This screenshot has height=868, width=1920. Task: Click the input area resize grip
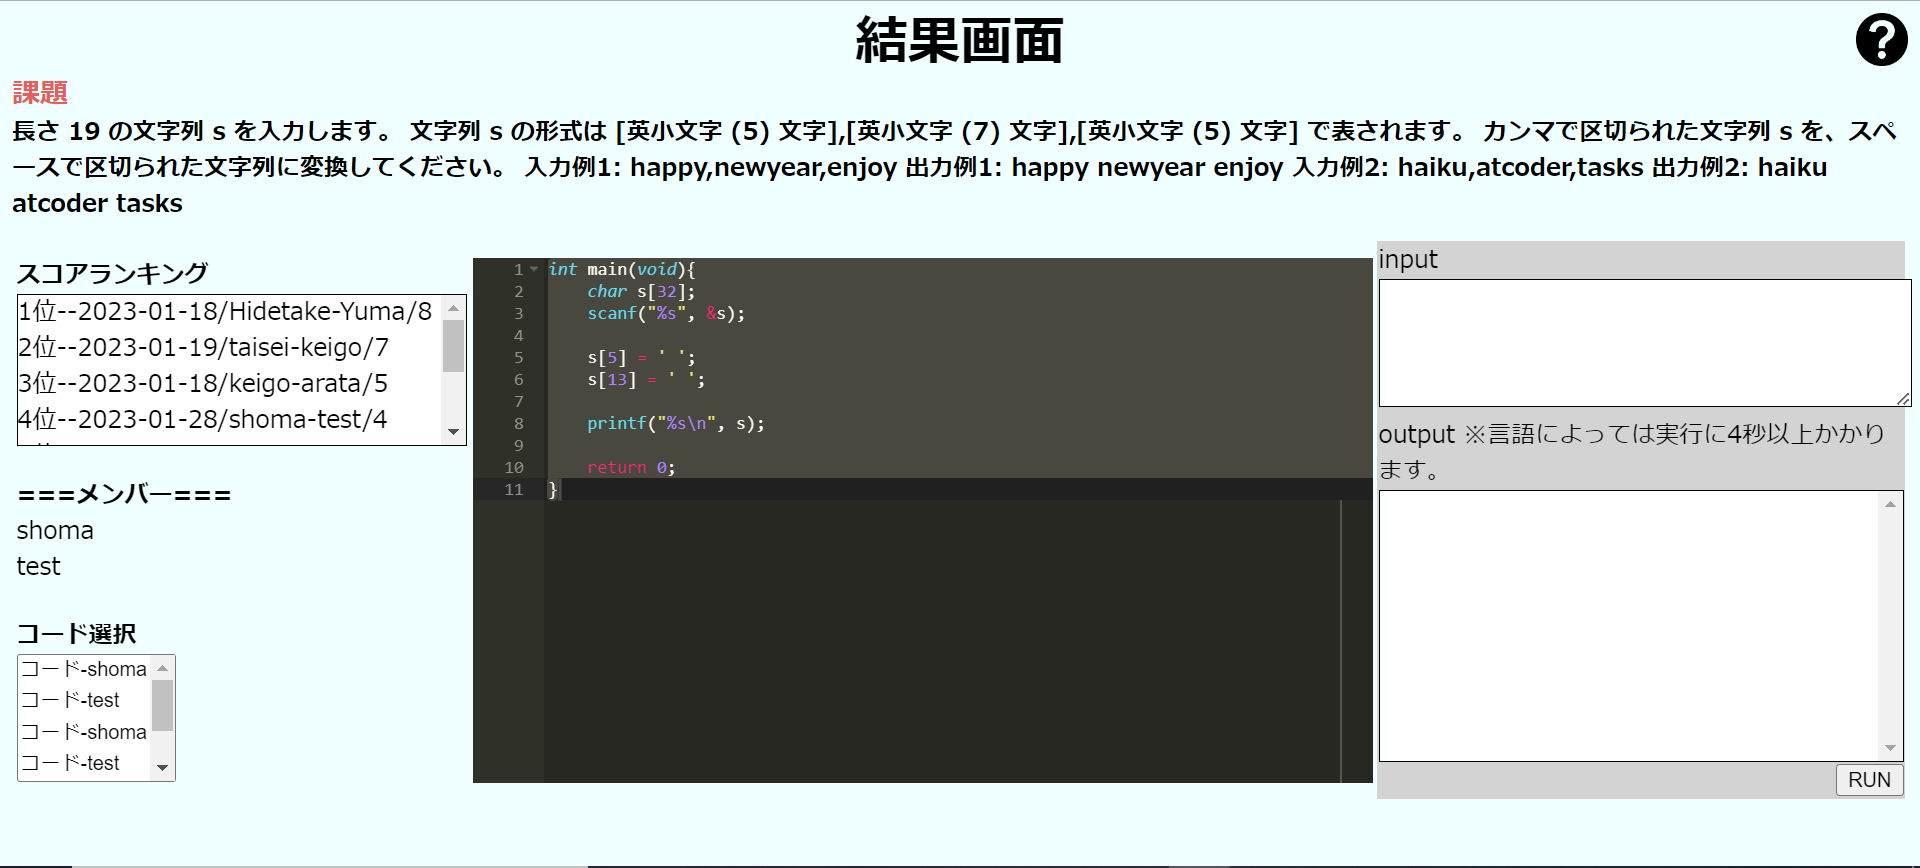coord(1903,399)
